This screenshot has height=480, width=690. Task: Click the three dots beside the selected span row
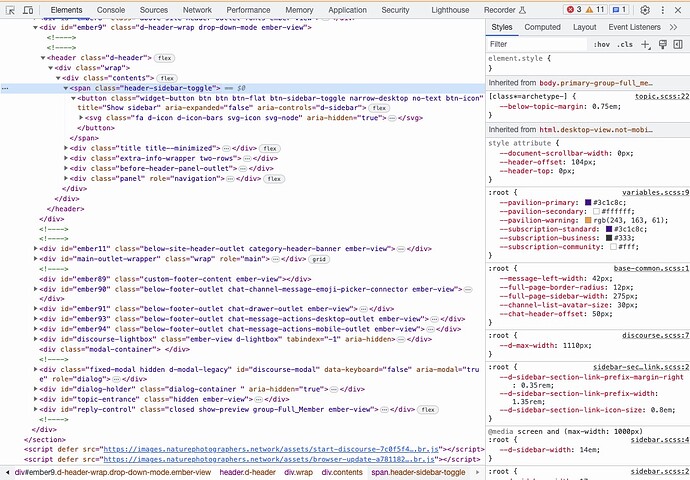click(5, 88)
